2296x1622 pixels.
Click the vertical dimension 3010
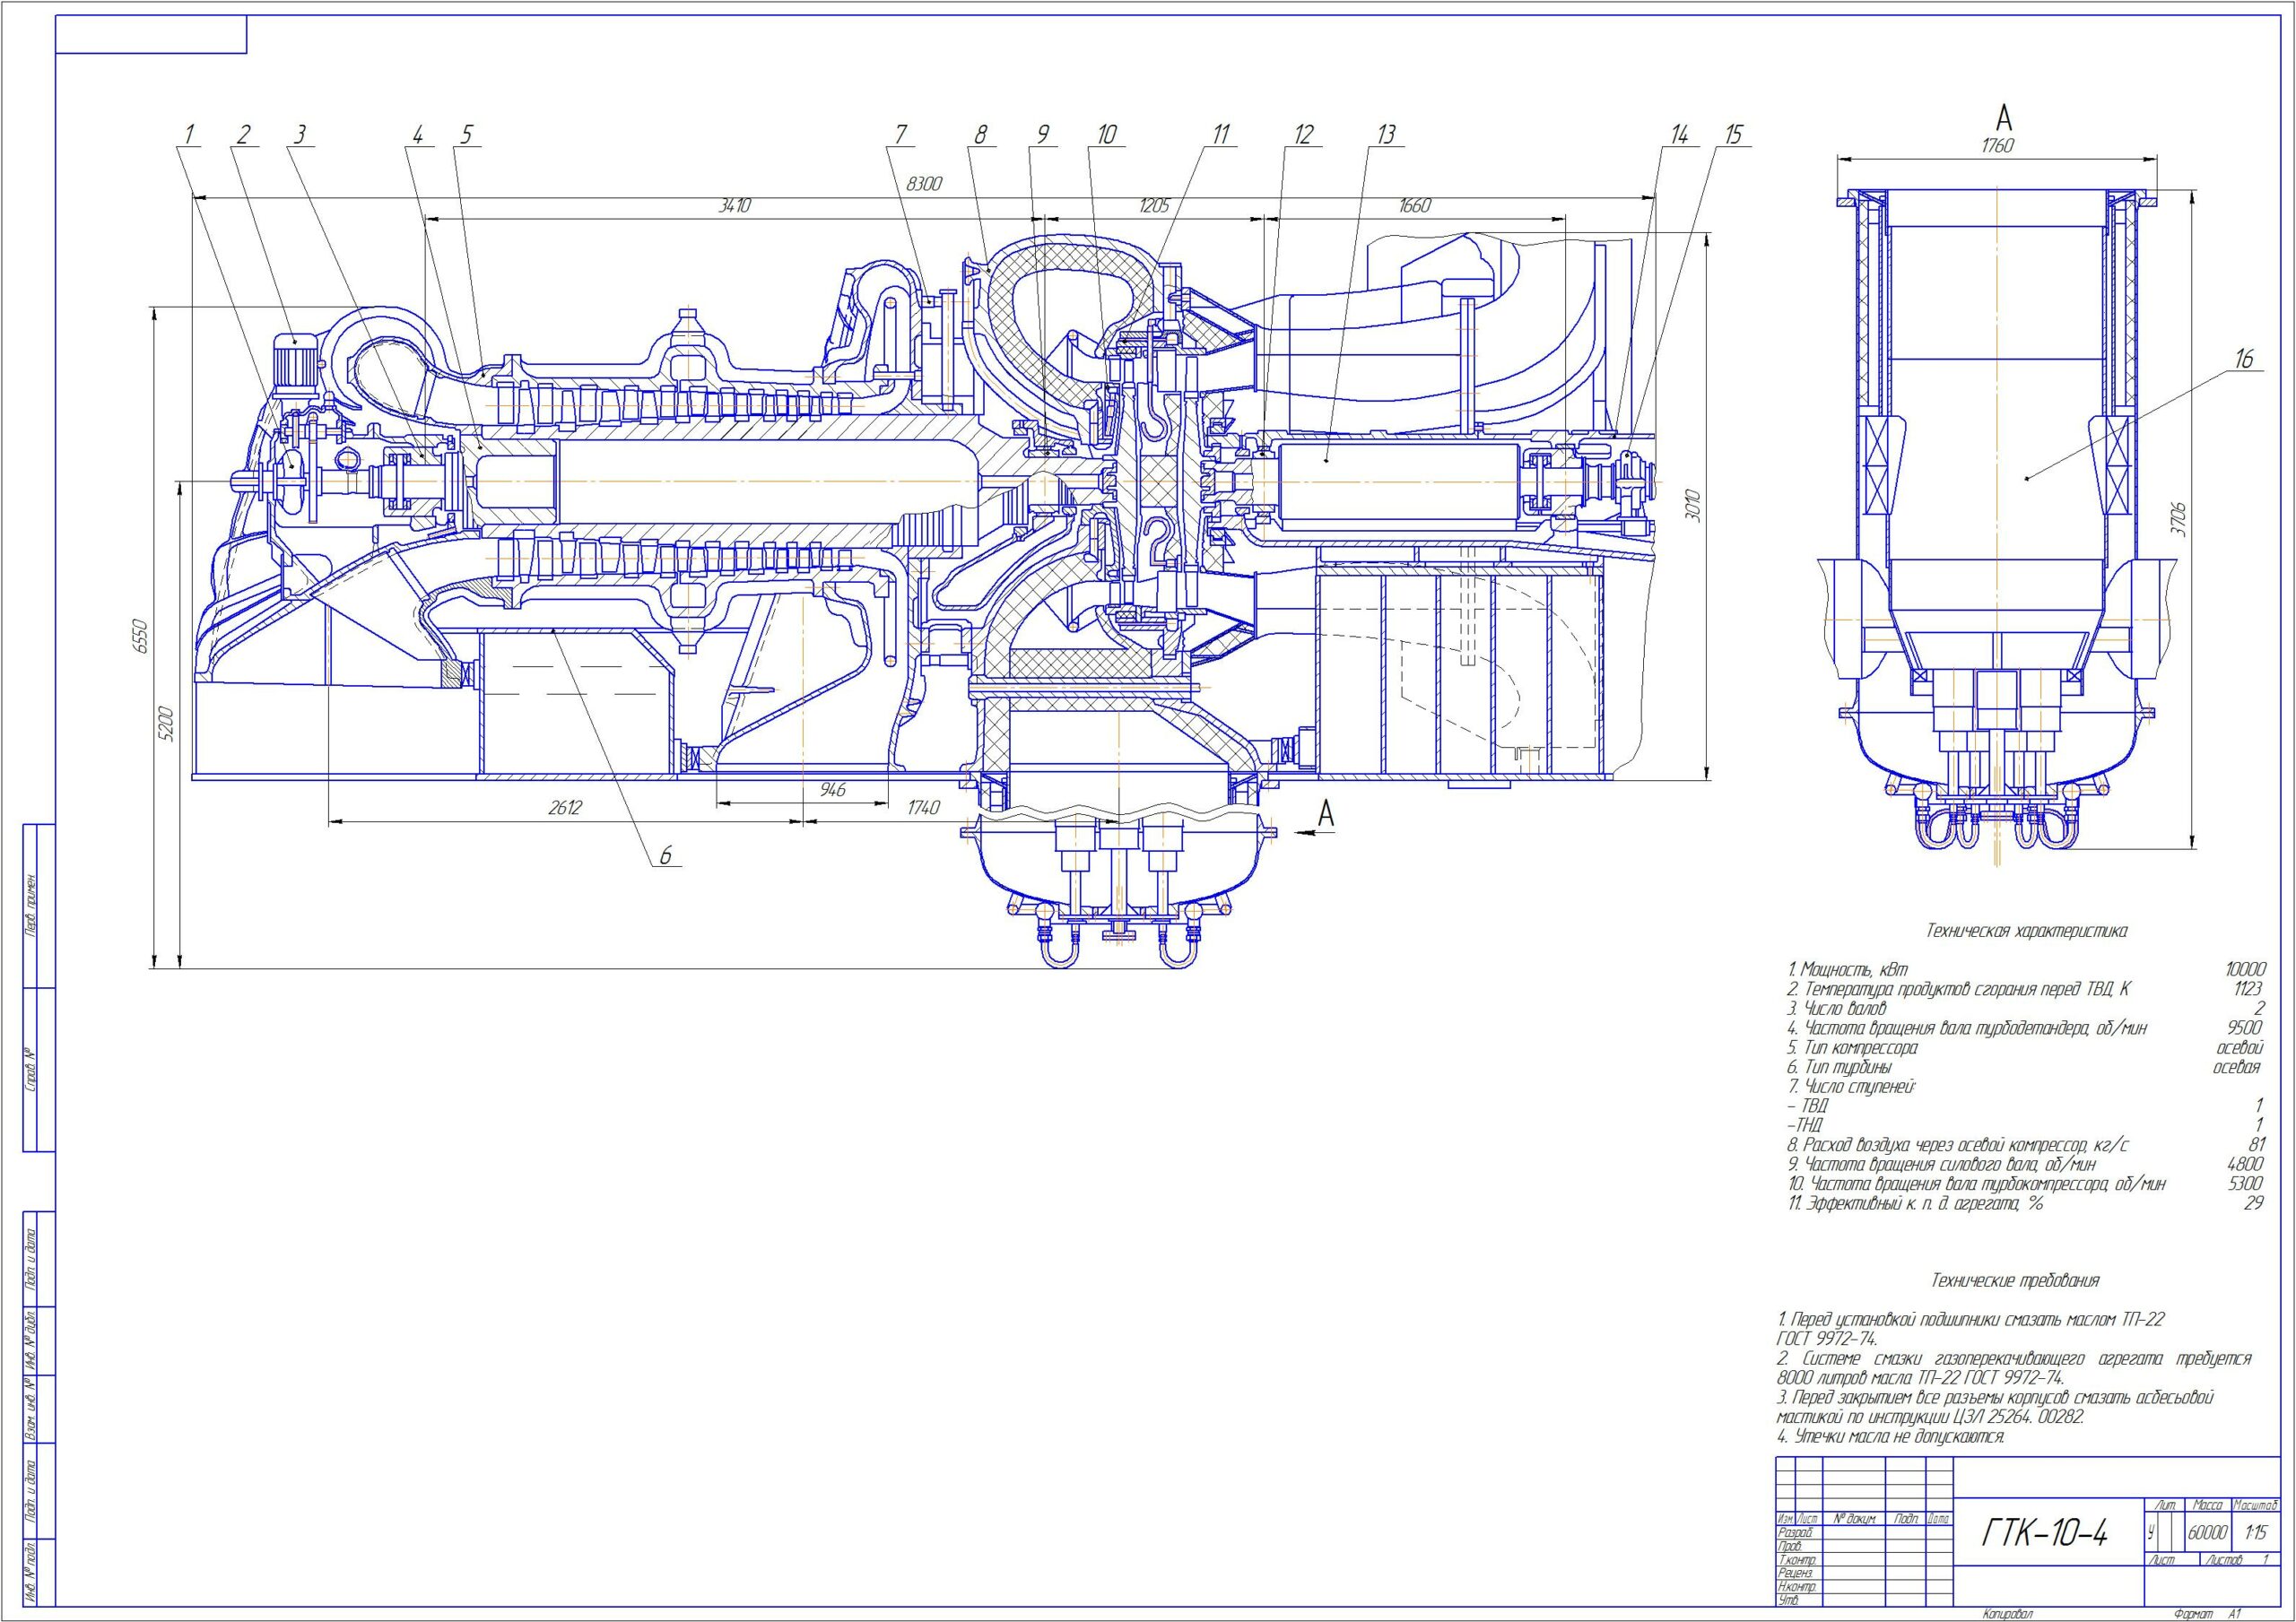[1692, 506]
